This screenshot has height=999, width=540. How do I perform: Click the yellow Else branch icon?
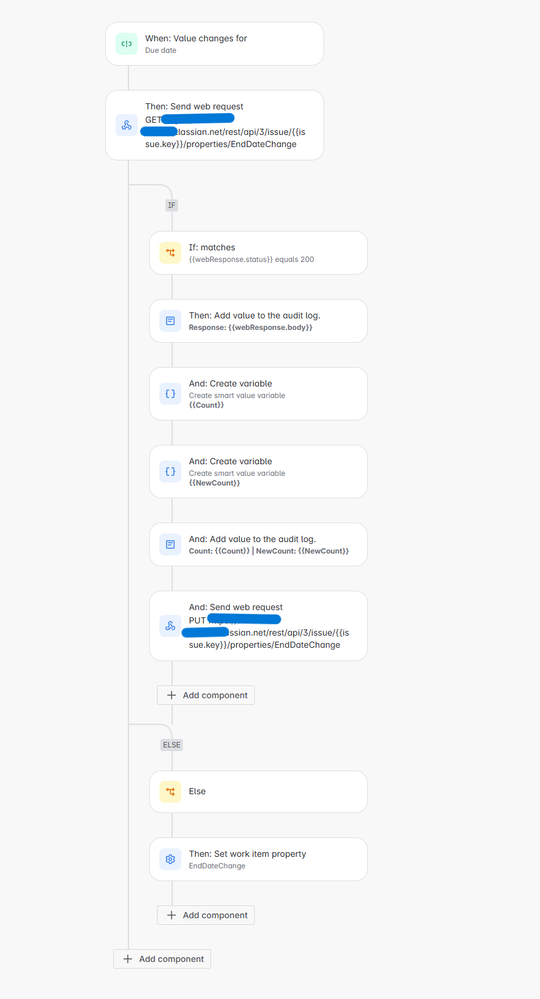[170, 791]
